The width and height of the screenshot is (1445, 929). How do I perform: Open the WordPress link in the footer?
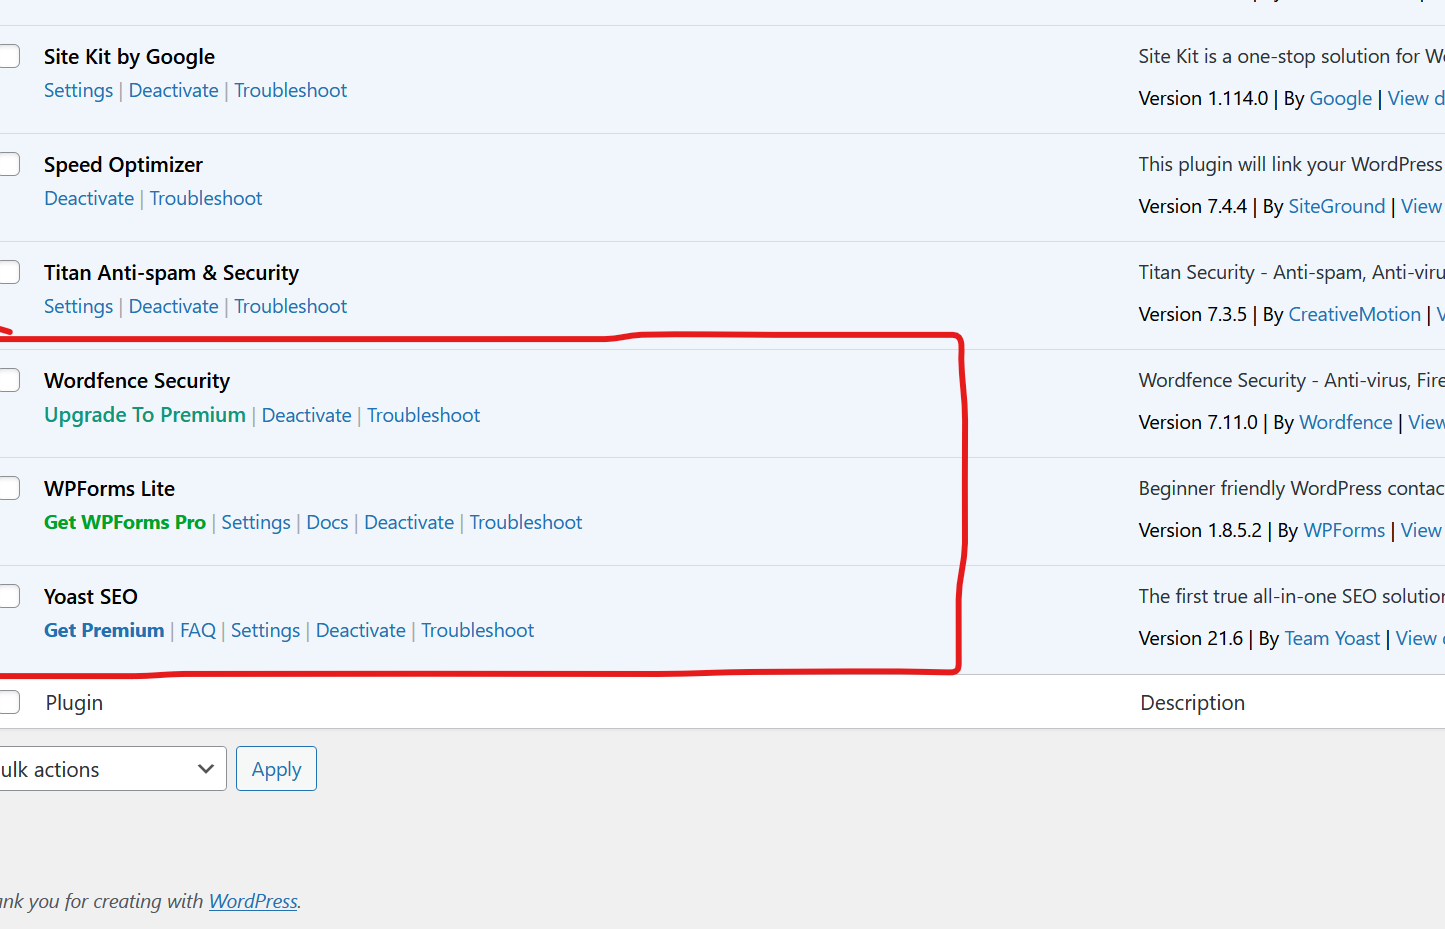pos(252,901)
